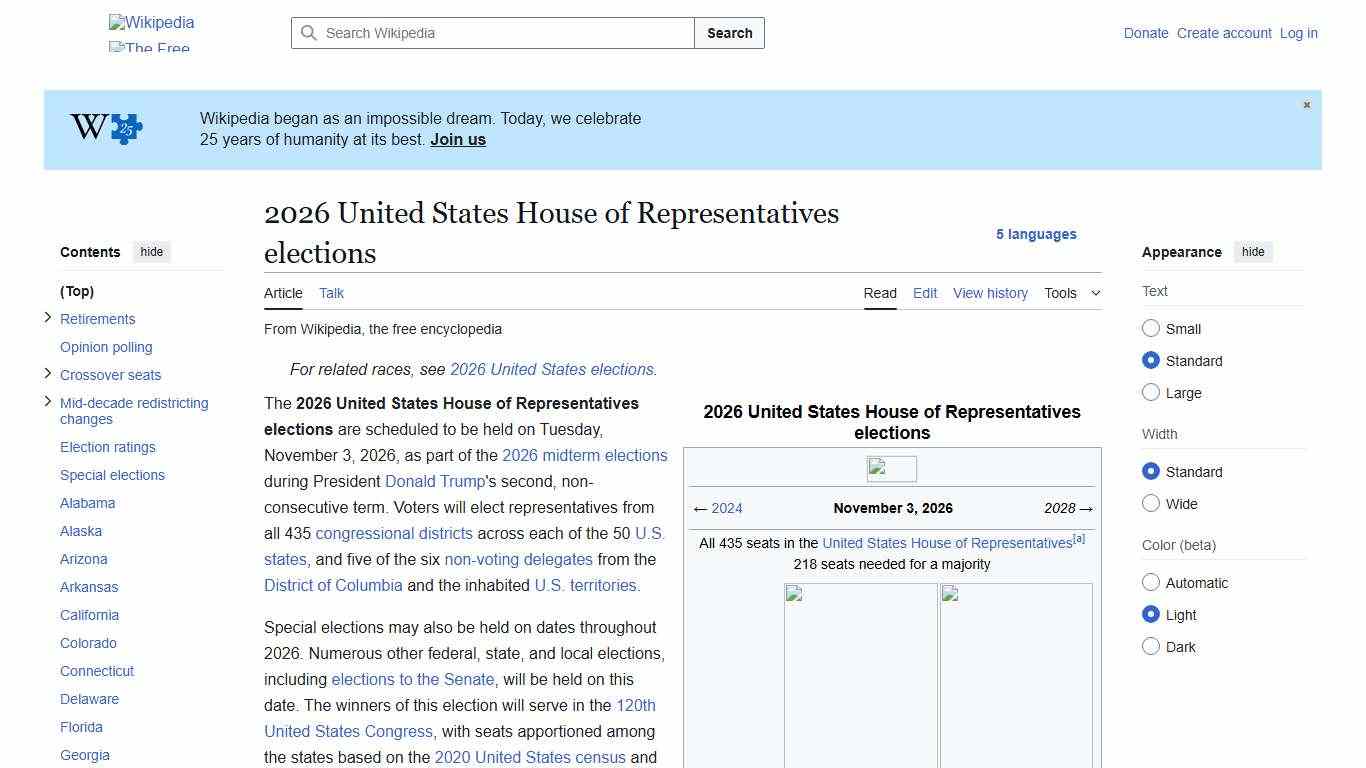Select Small text size

(x=1151, y=328)
